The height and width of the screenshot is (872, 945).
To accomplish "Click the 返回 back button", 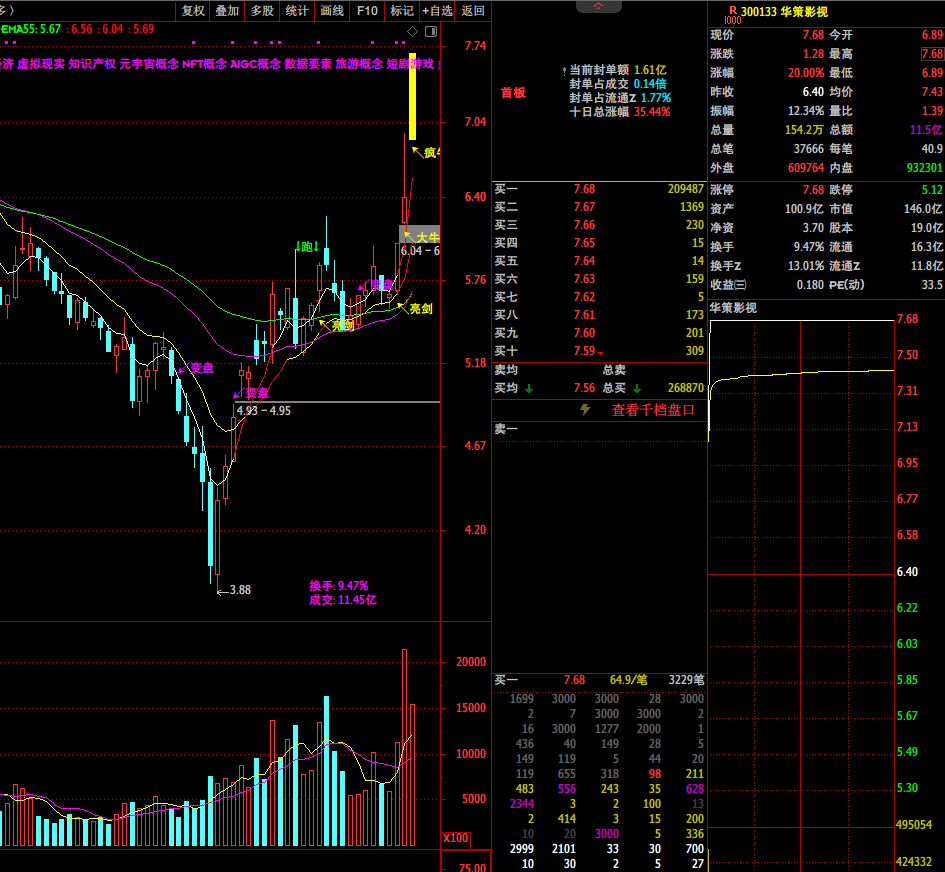I will click(x=473, y=11).
